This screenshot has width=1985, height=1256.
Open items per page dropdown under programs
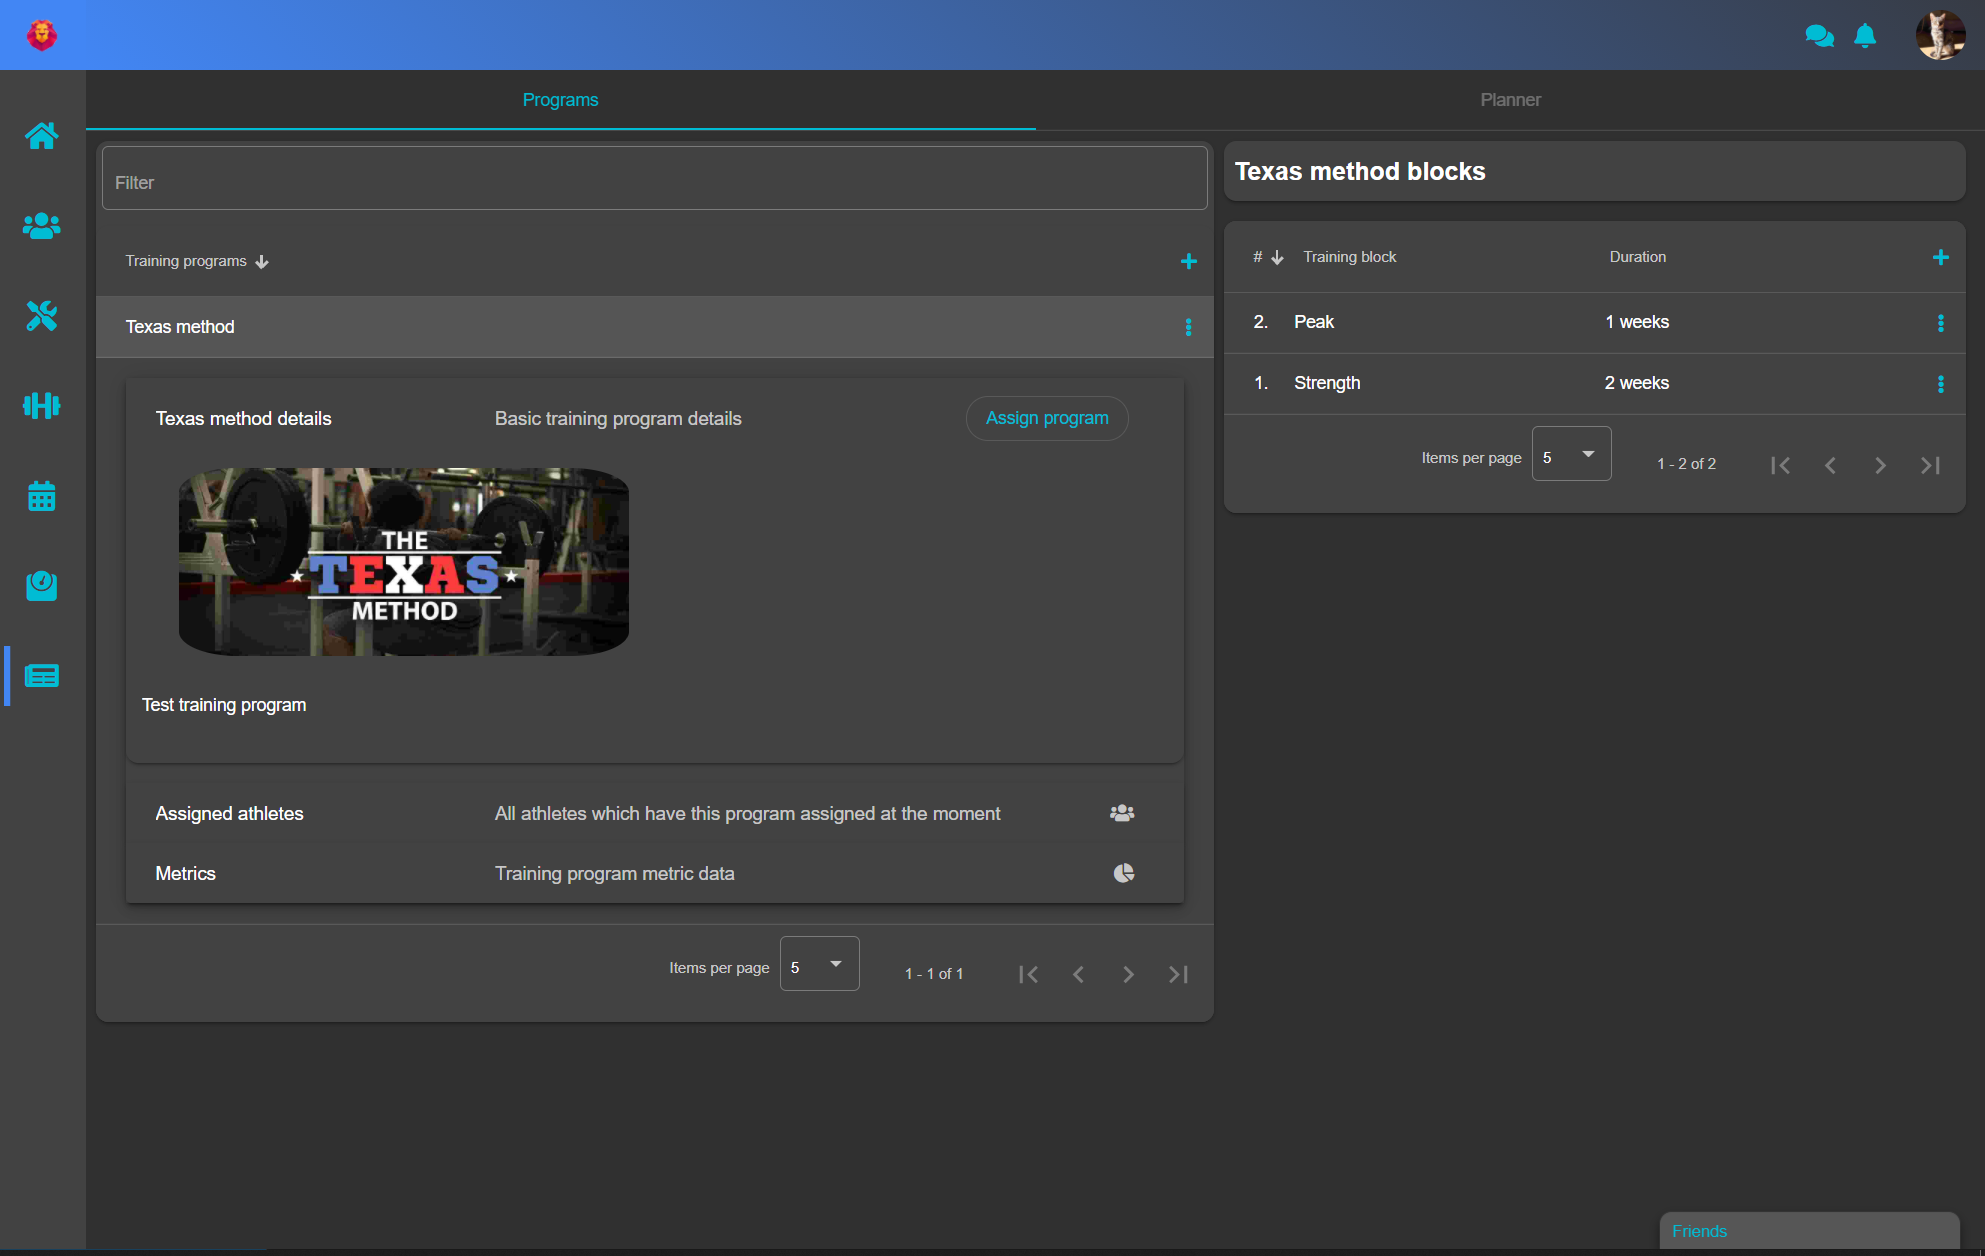click(x=819, y=964)
